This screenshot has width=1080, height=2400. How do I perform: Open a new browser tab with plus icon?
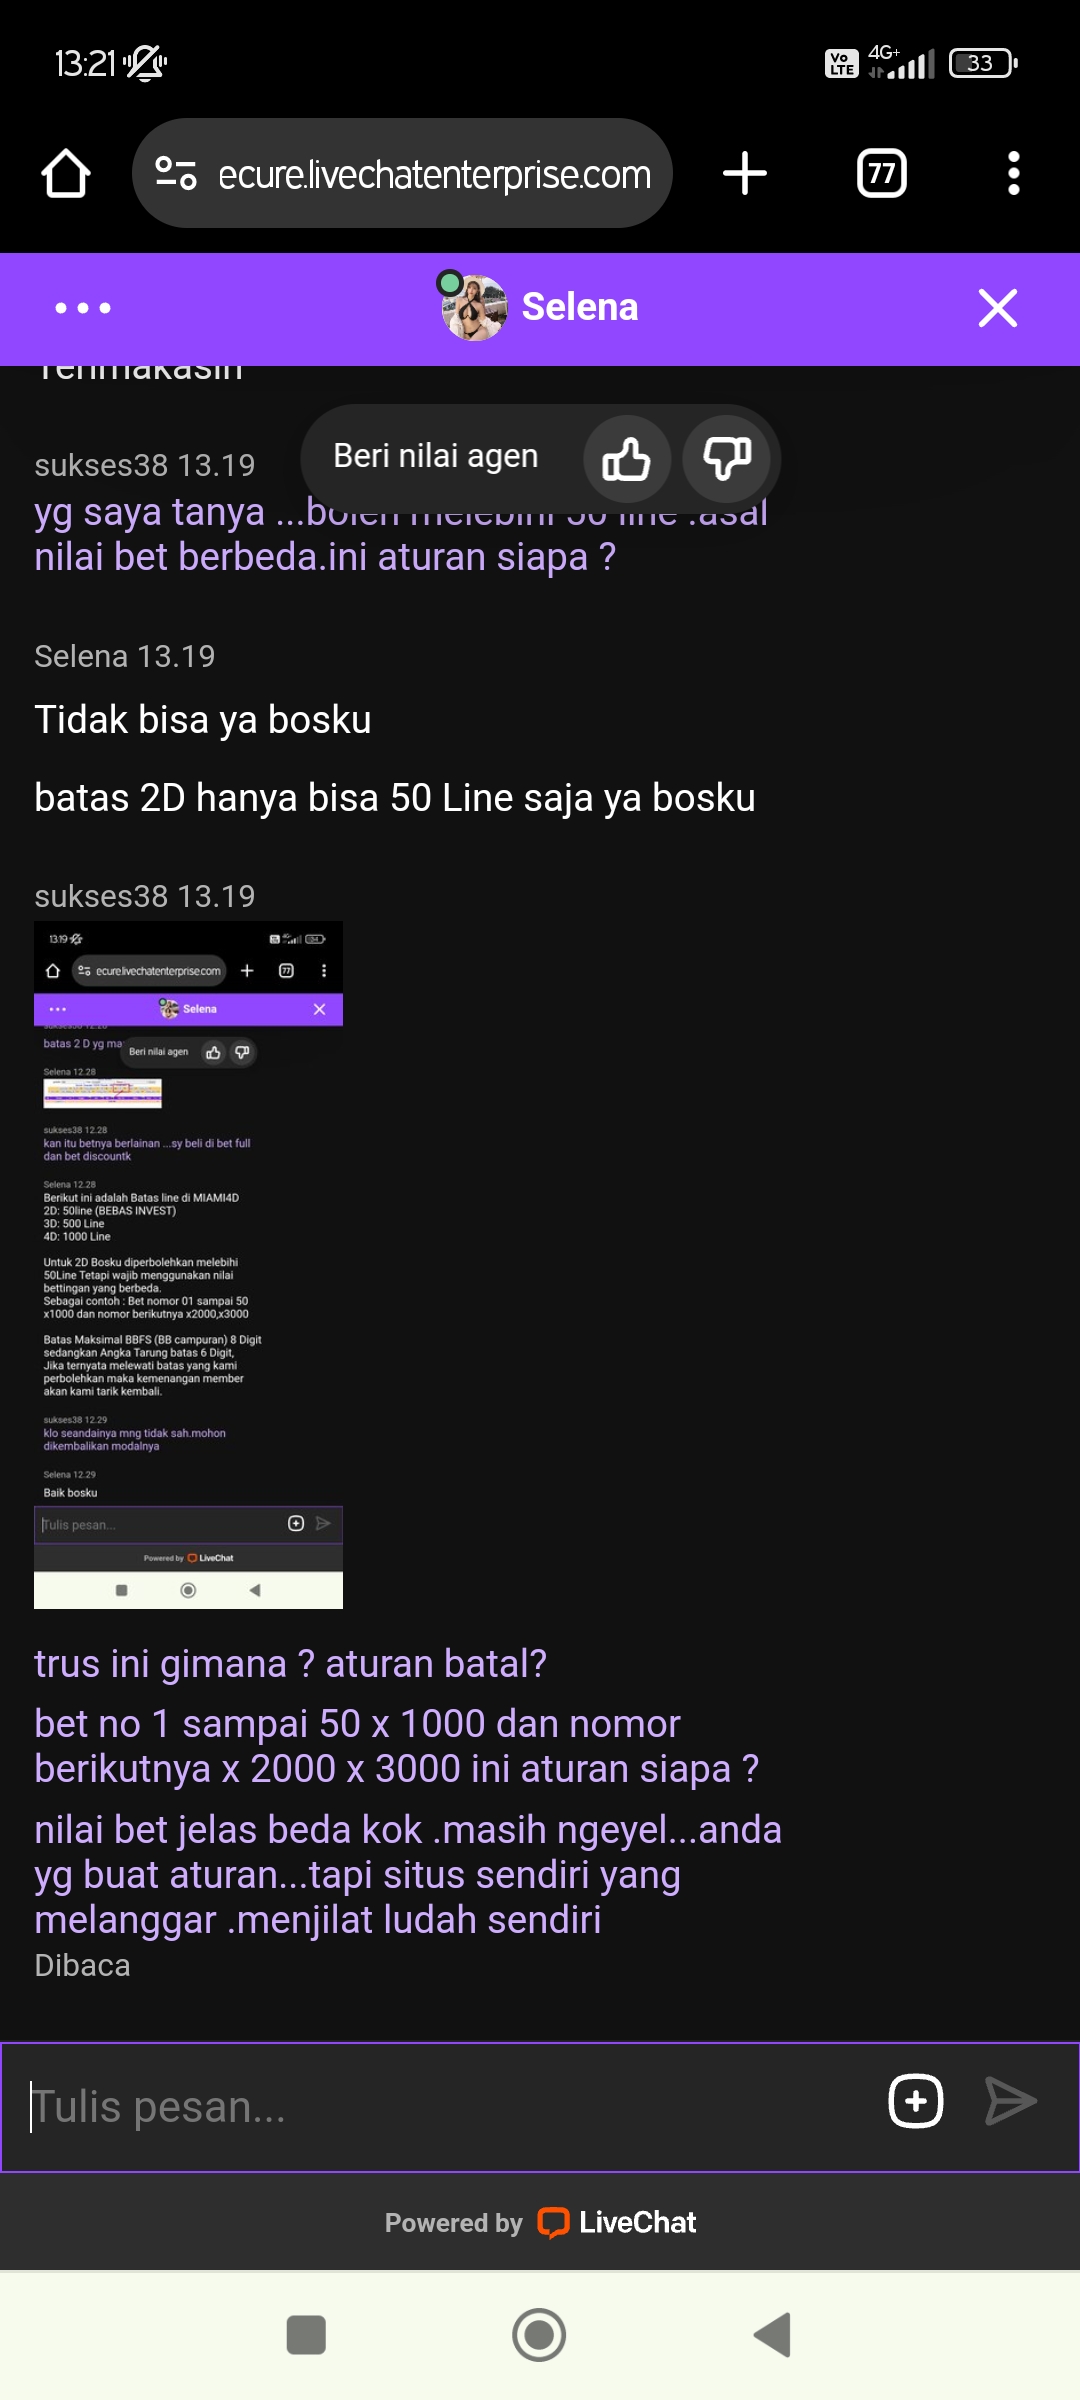[745, 173]
